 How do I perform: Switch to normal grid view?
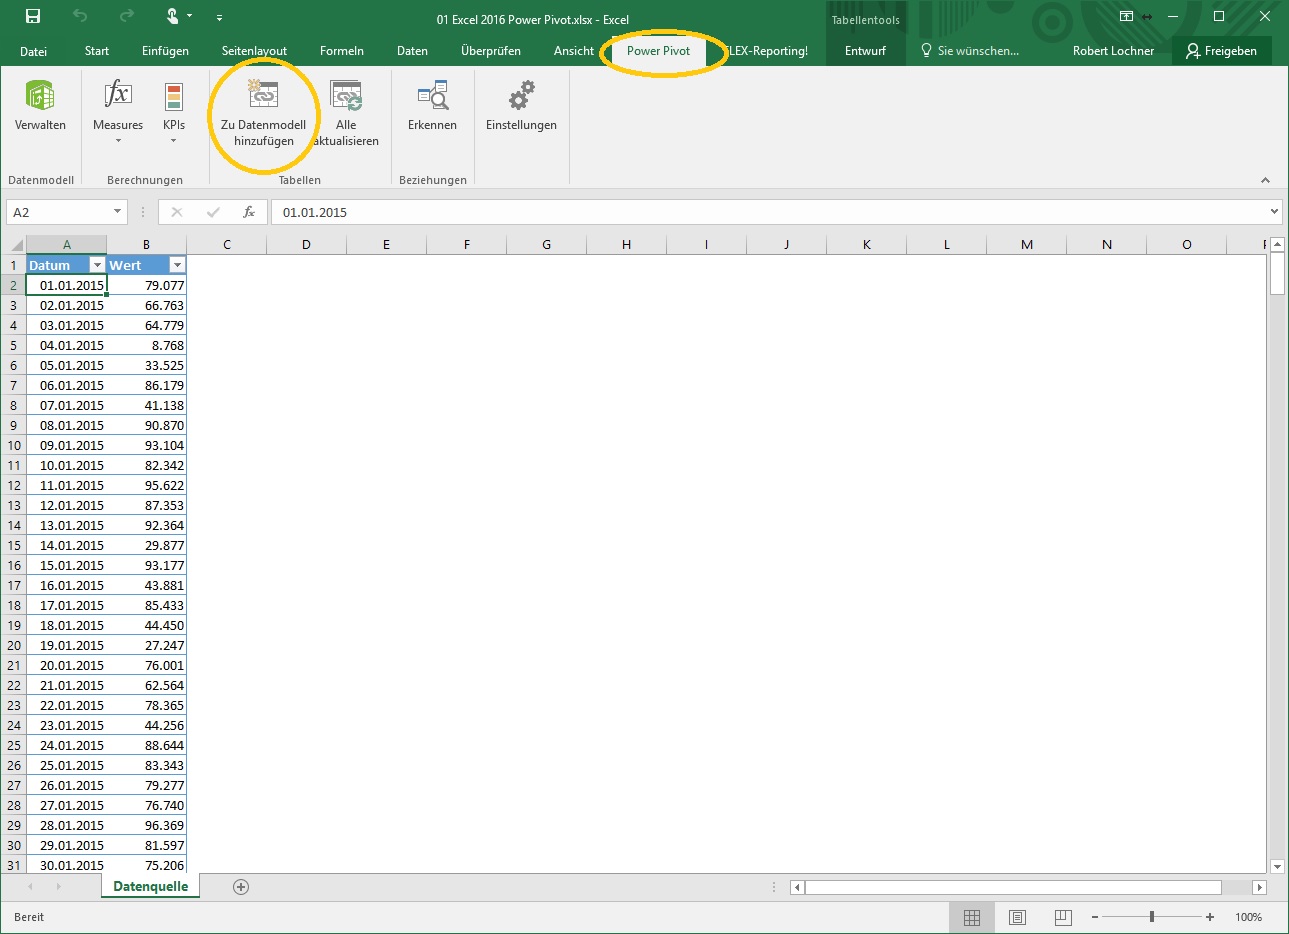click(x=971, y=917)
